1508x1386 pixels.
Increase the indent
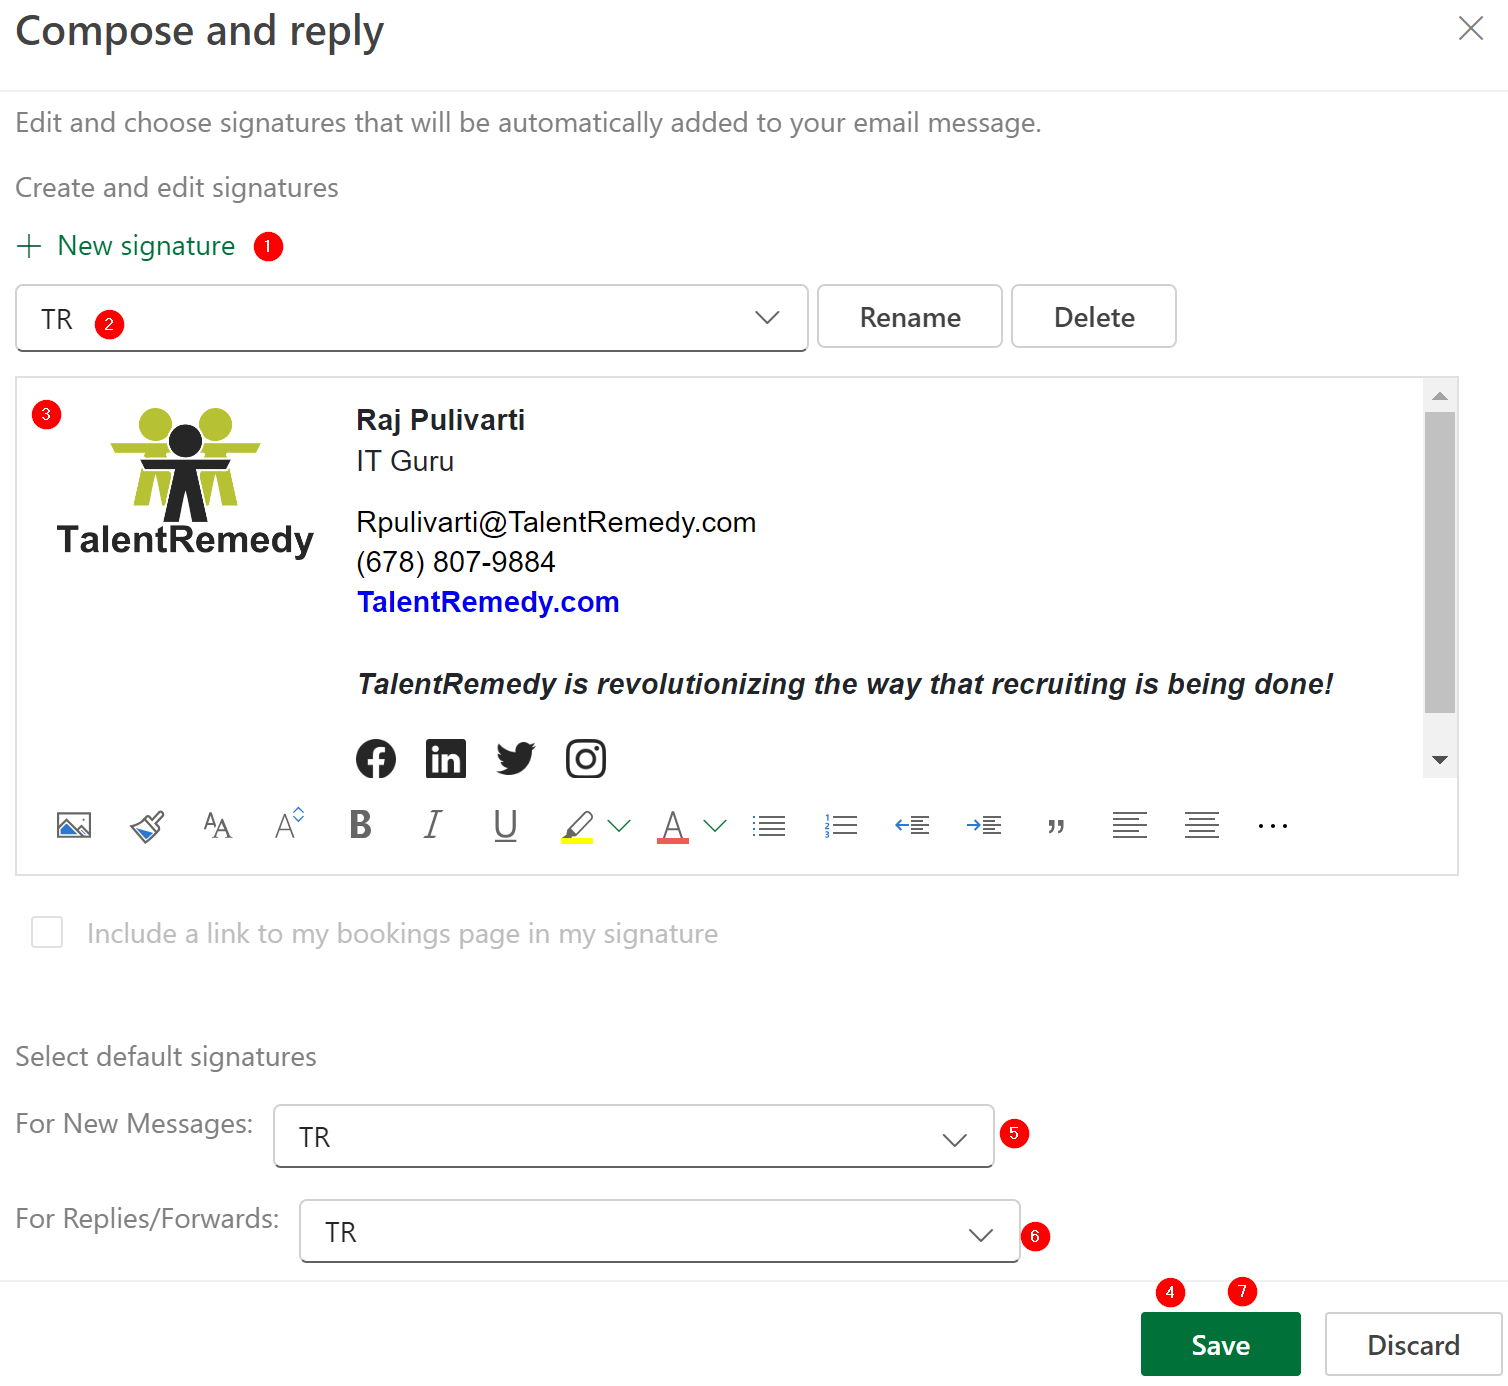click(984, 826)
